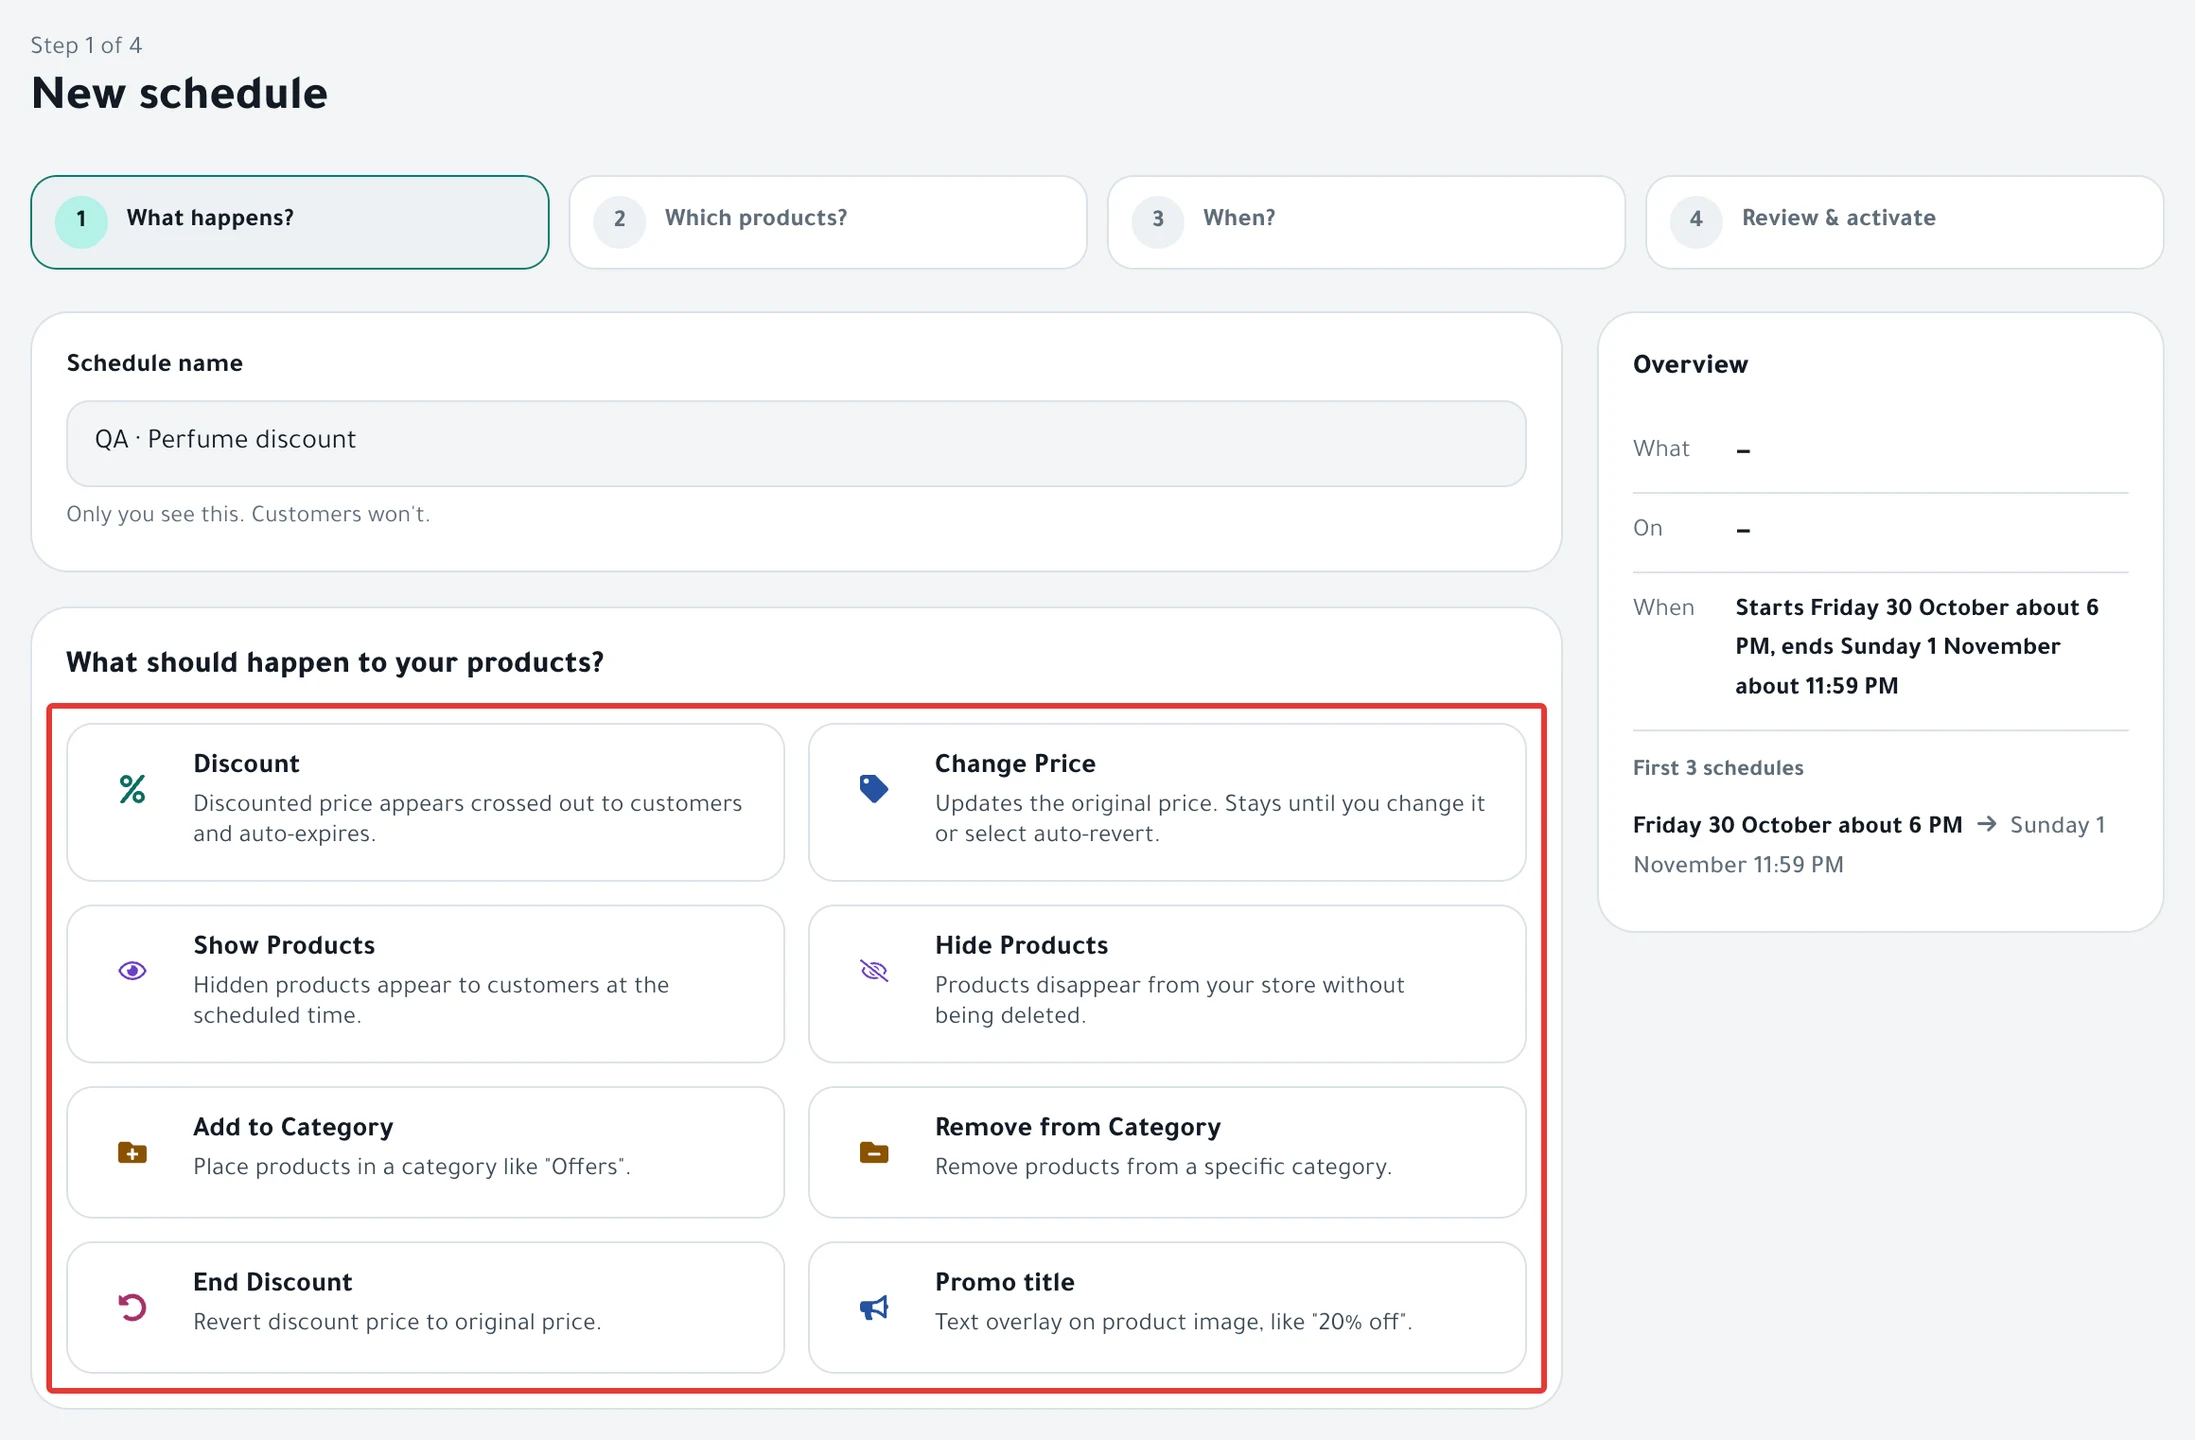Click the 'Starts Friday 30 October' summary text
The height and width of the screenshot is (1440, 2195).
1917,647
